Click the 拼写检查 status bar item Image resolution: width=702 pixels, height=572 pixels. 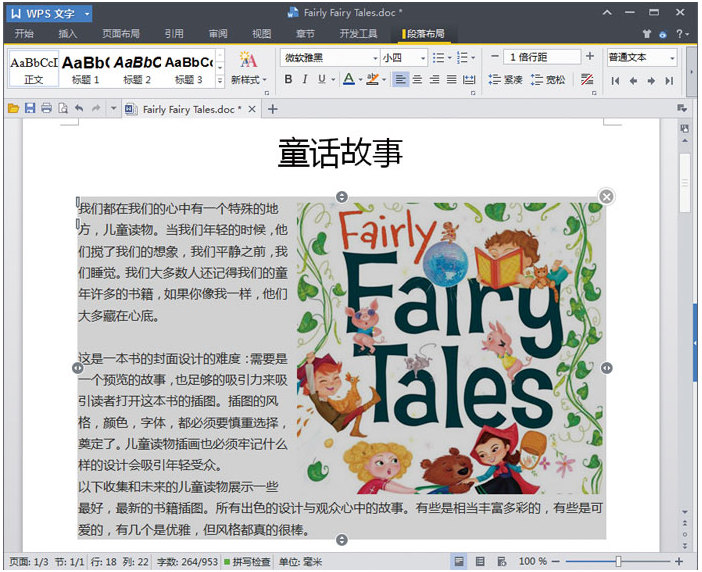247,562
